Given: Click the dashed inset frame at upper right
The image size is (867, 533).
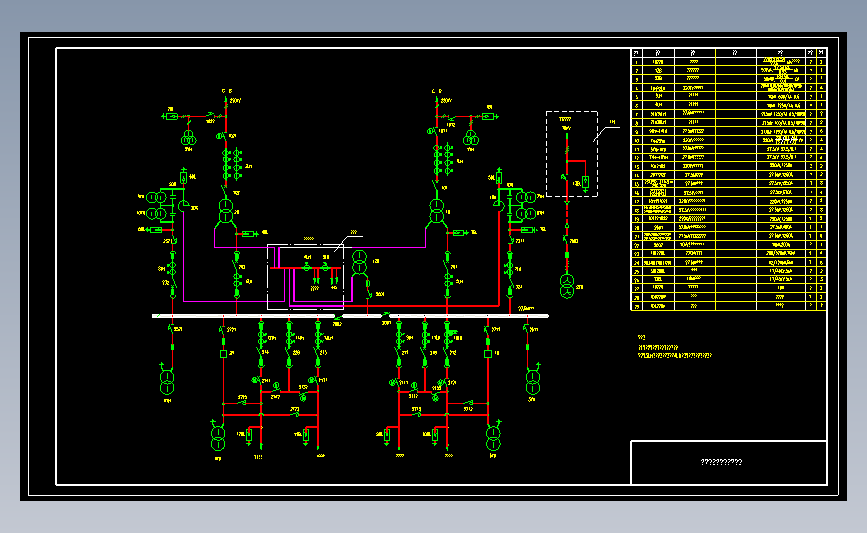Looking at the screenshot, I should 572,154.
